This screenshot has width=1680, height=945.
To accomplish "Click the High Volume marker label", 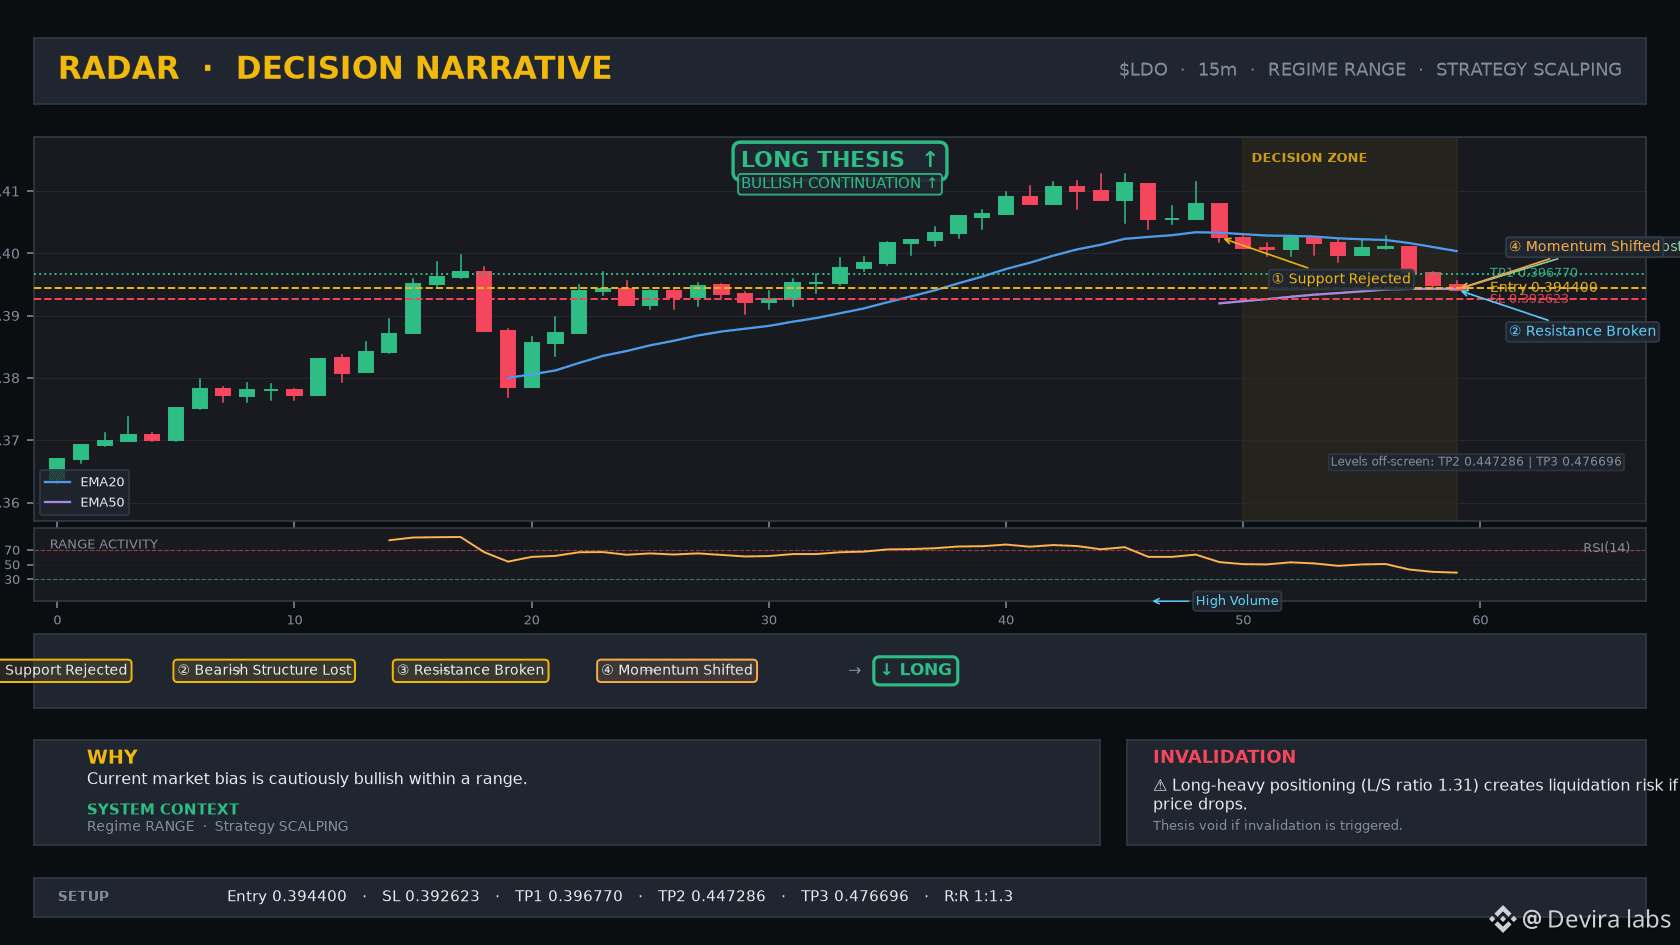I will [x=1236, y=601].
